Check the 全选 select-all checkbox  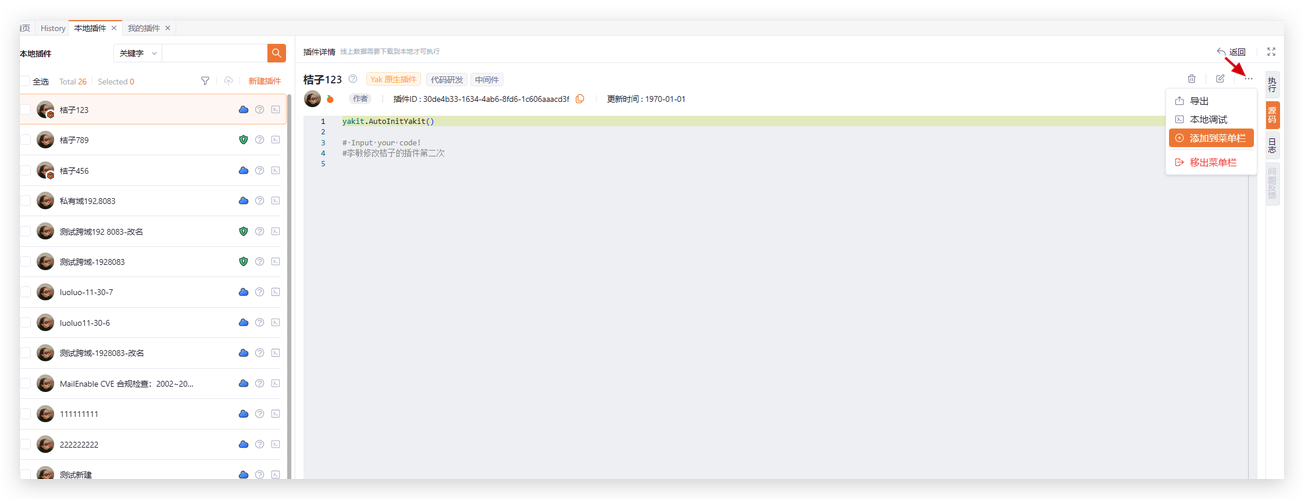pyautogui.click(x=24, y=81)
